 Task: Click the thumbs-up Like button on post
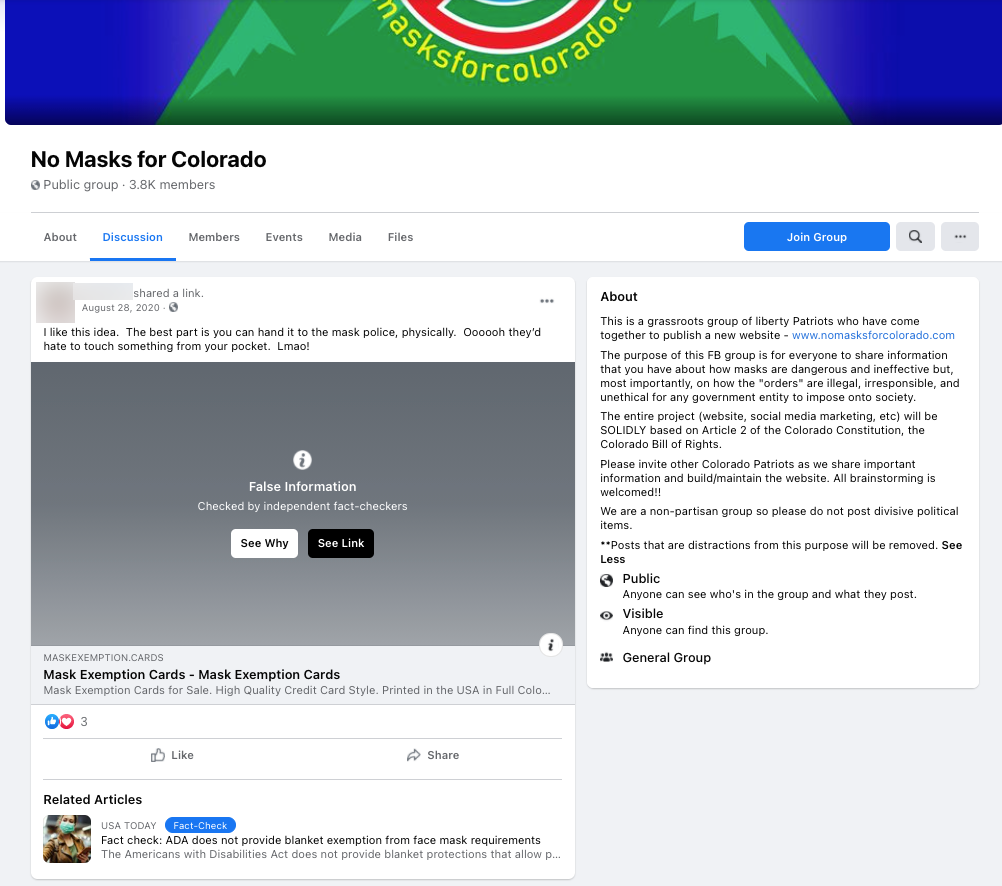173,755
